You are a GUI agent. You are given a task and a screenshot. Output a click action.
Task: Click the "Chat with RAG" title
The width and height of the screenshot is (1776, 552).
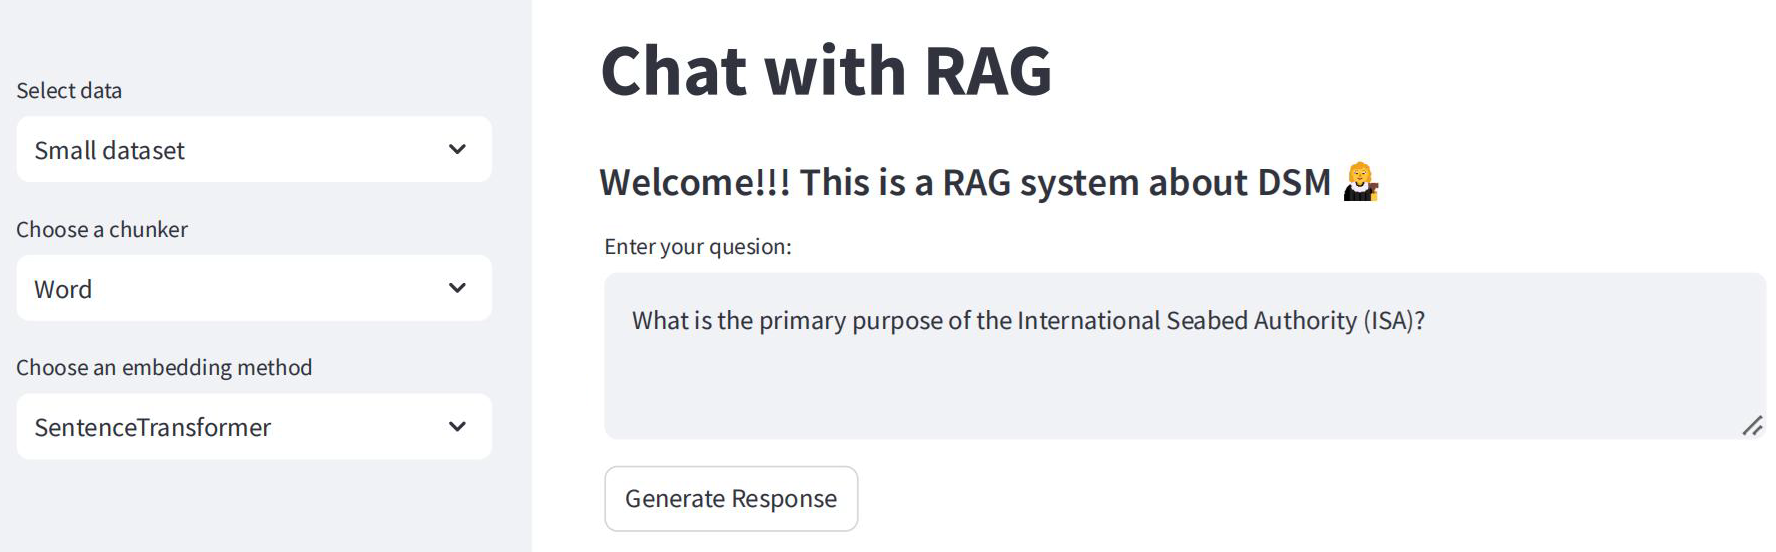[826, 71]
